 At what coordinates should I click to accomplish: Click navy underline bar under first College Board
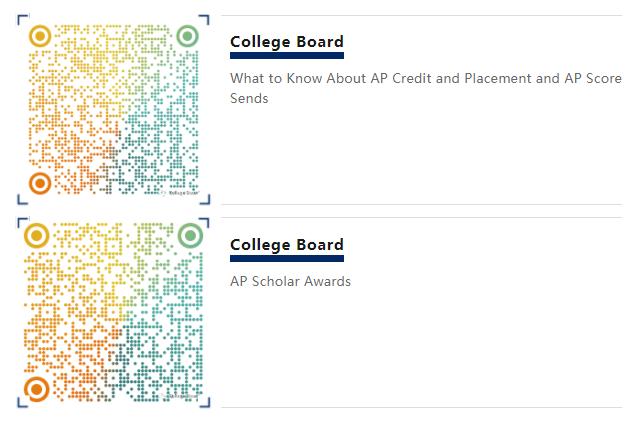286,56
